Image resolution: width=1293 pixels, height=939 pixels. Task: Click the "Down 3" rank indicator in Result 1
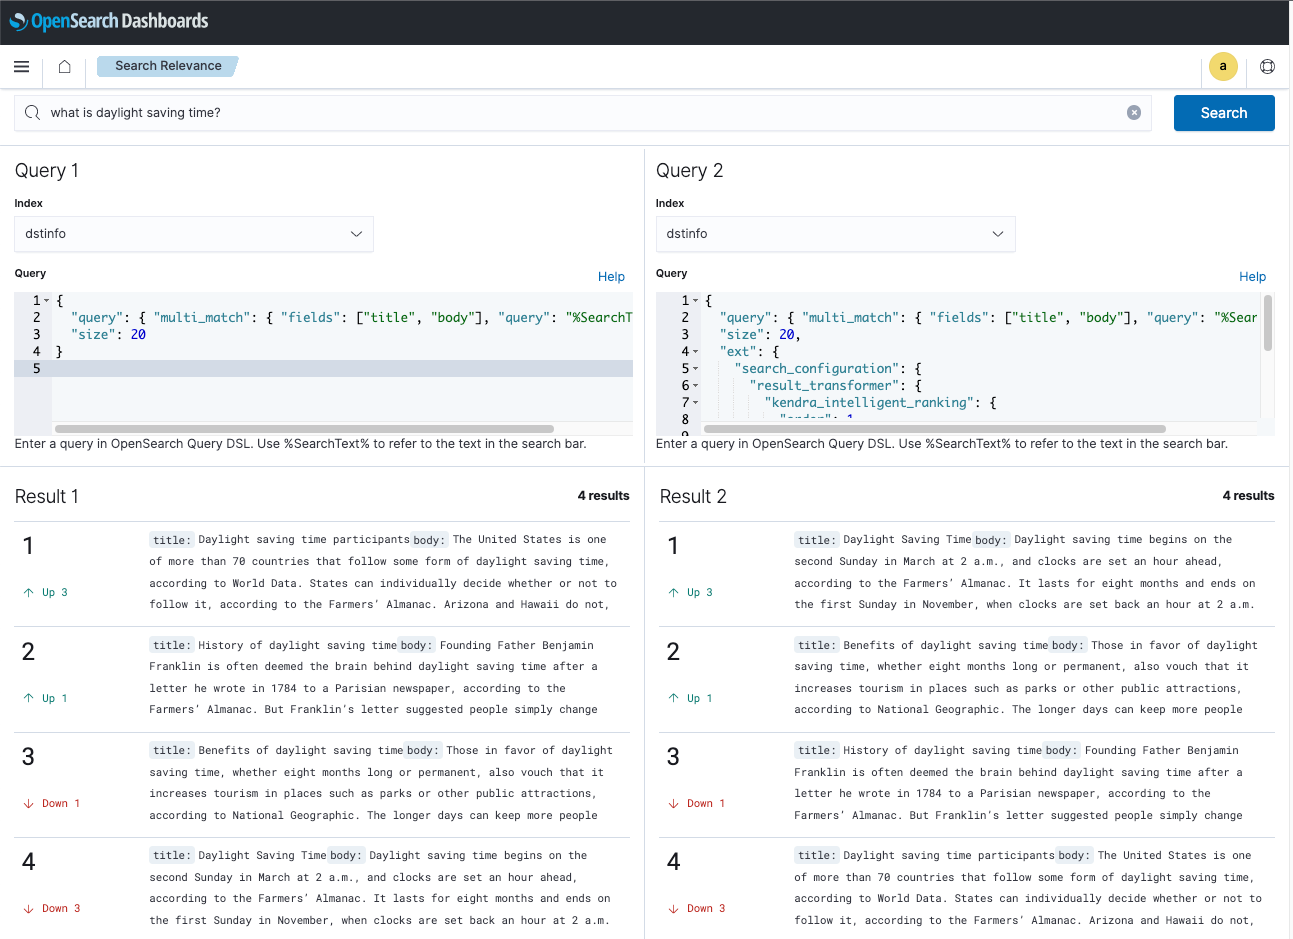click(x=52, y=908)
